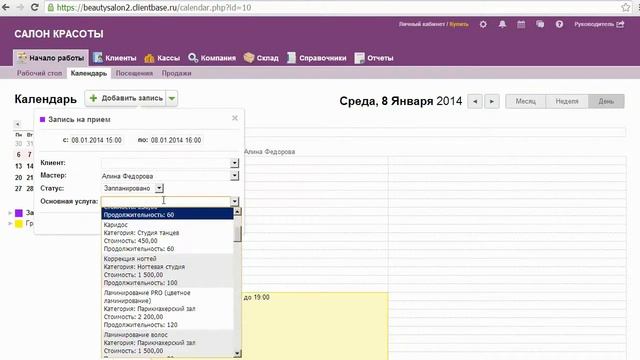Screen dimensions: 640x360
Task: Switch to Продажи subtab
Action: (x=176, y=73)
